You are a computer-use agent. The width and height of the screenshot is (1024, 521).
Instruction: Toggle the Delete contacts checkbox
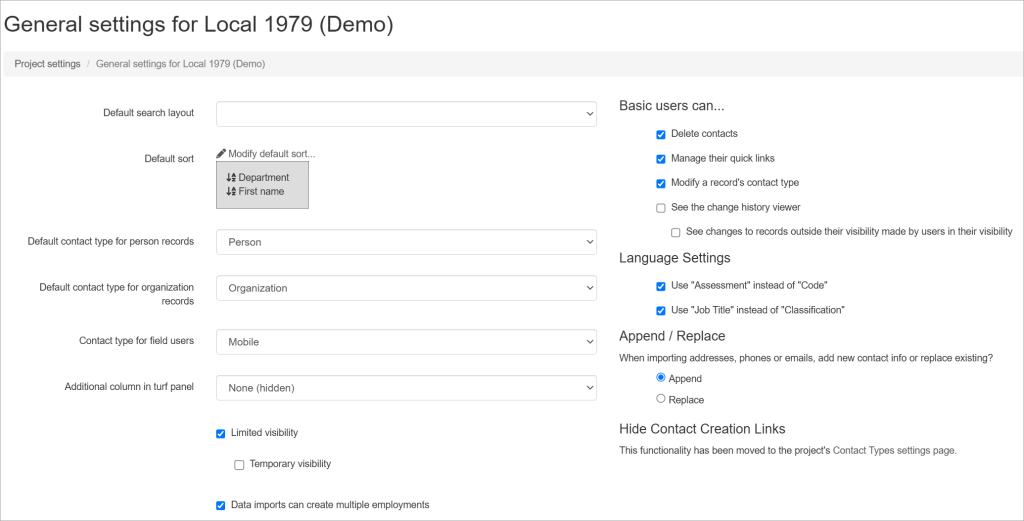coord(661,134)
